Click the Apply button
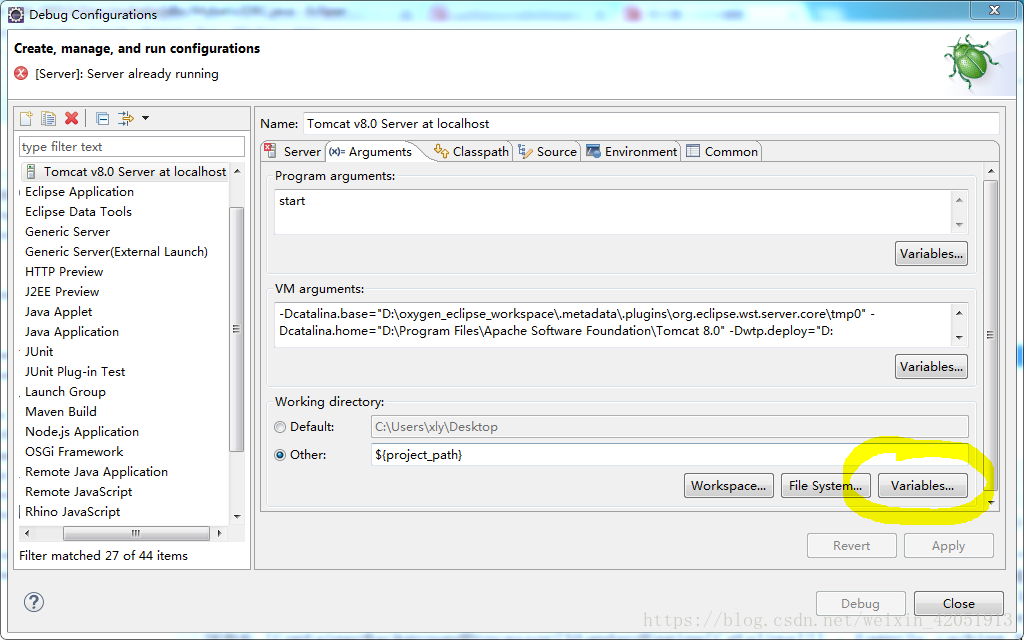This screenshot has height=640, width=1024. point(949,546)
